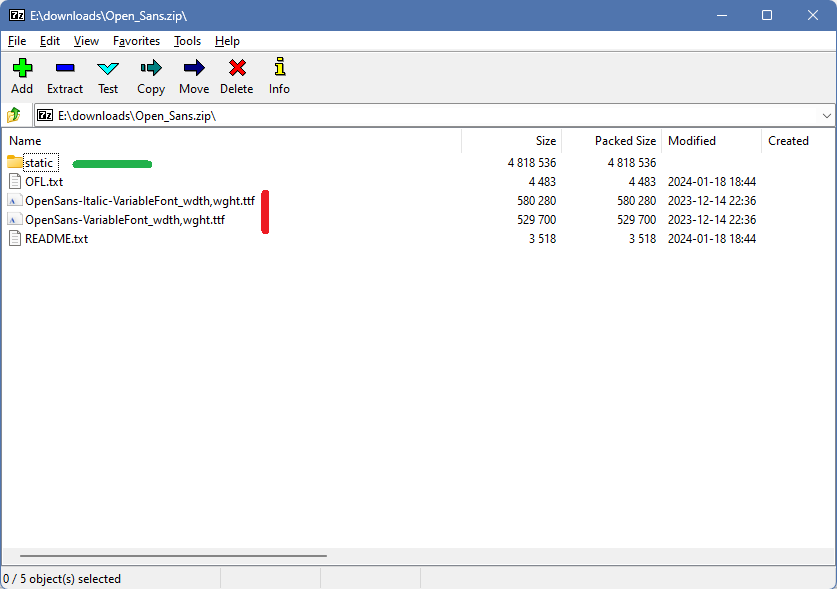Click the blue Extract minus icon
Screen dimensions: 837x589
tap(65, 68)
